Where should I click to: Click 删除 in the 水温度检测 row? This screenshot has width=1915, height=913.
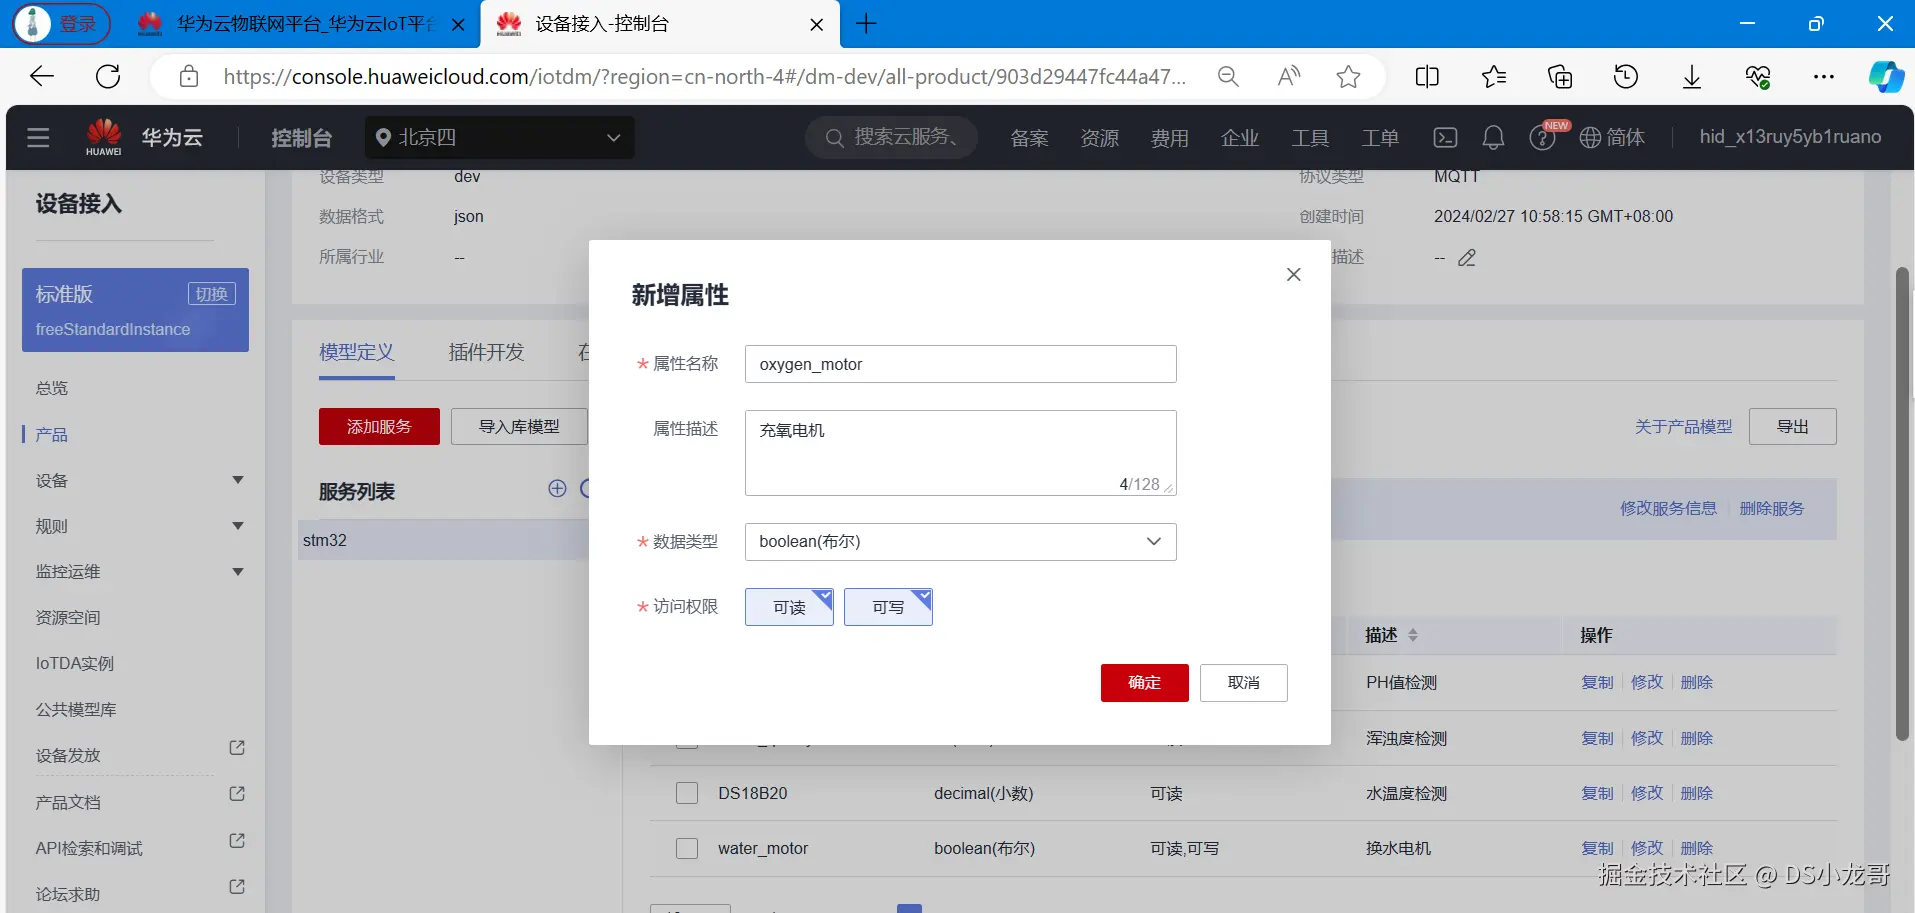point(1697,793)
